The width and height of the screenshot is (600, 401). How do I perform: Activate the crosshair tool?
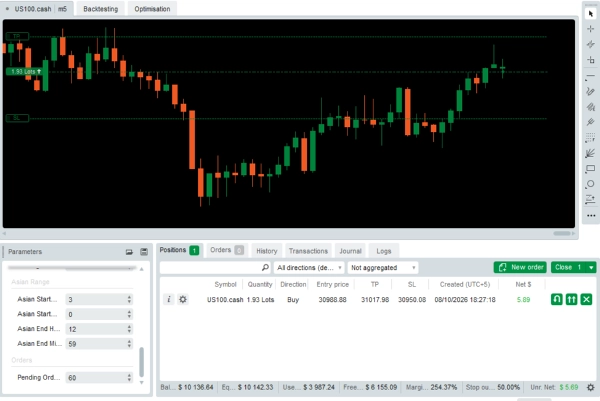[x=590, y=29]
